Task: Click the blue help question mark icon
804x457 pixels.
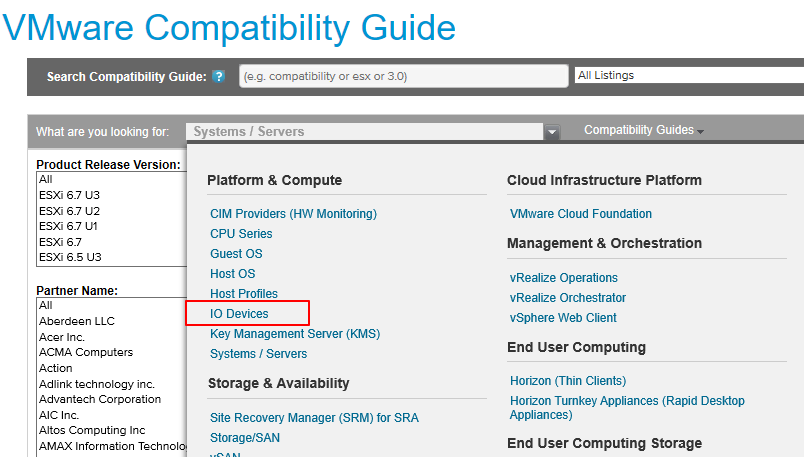Action: (219, 76)
